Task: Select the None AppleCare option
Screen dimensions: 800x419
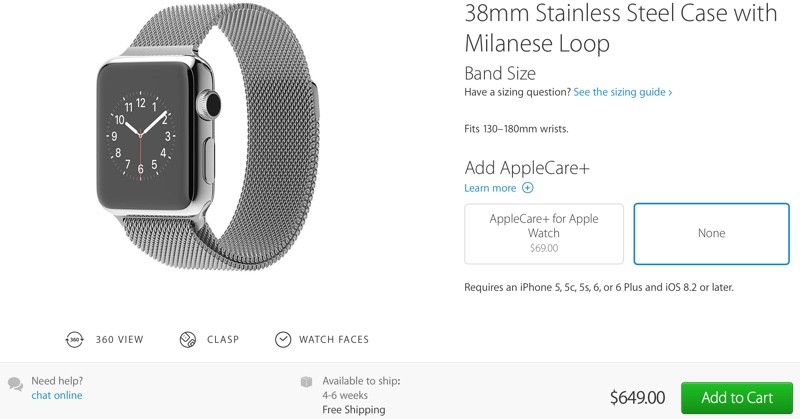Action: pyautogui.click(x=711, y=234)
